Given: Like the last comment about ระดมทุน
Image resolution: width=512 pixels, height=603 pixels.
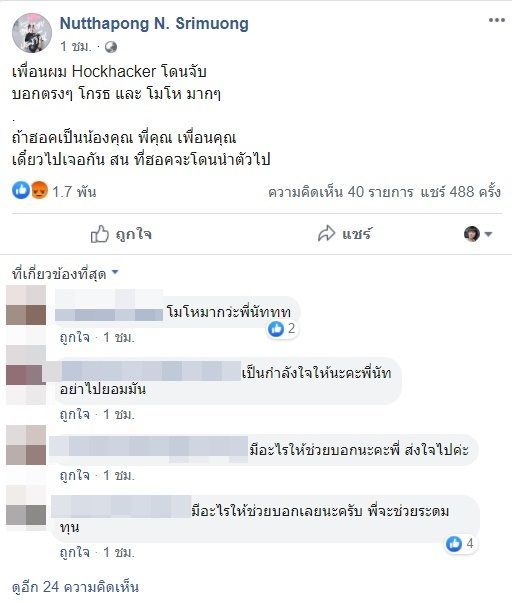Looking at the screenshot, I should click(75, 553).
